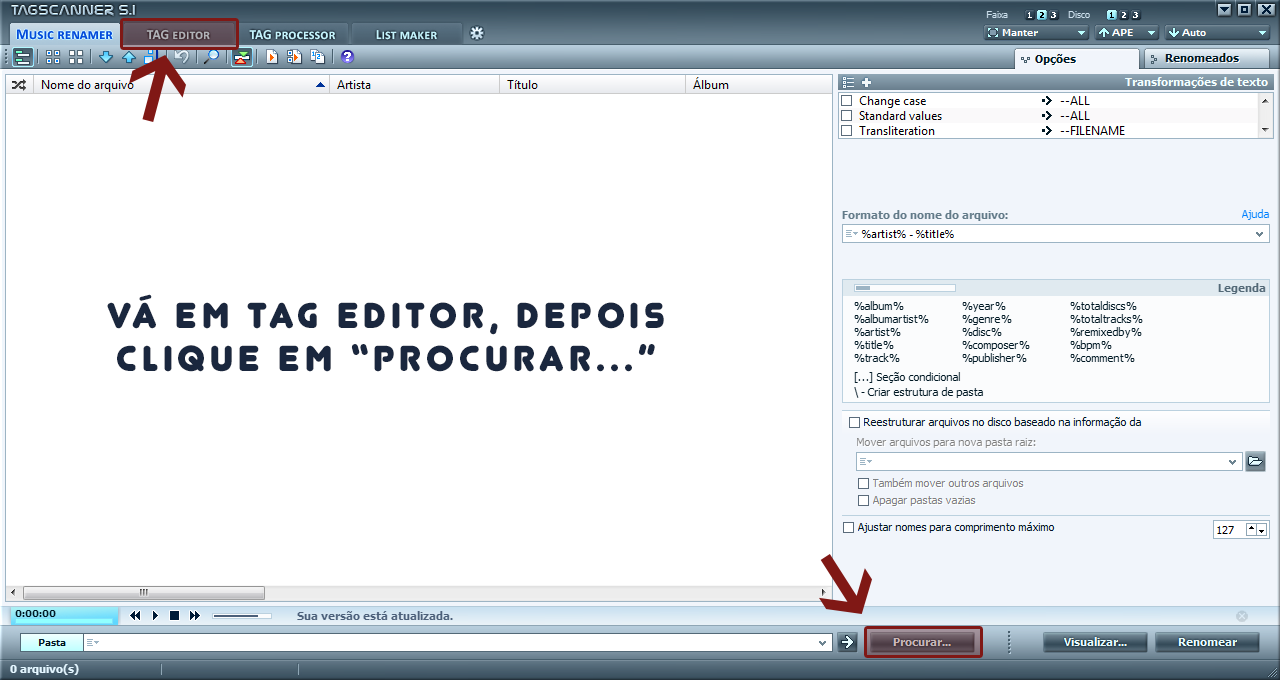Enable the Change case transformation
Image resolution: width=1280 pixels, height=680 pixels.
point(847,101)
